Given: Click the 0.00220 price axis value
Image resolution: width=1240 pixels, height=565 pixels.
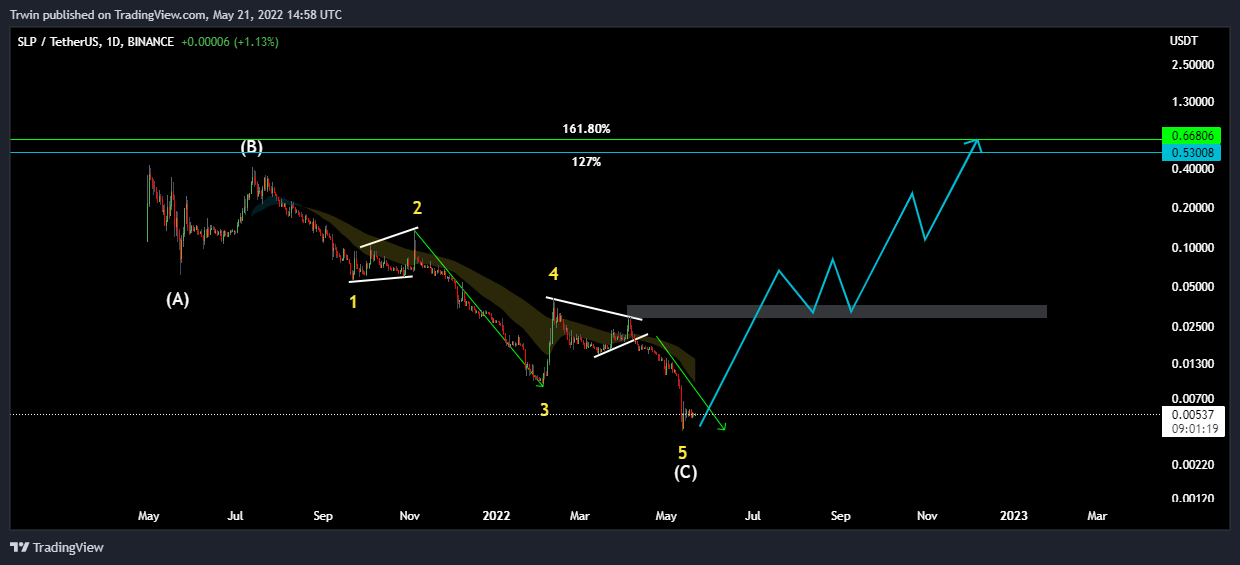Looking at the screenshot, I should click(1192, 465).
